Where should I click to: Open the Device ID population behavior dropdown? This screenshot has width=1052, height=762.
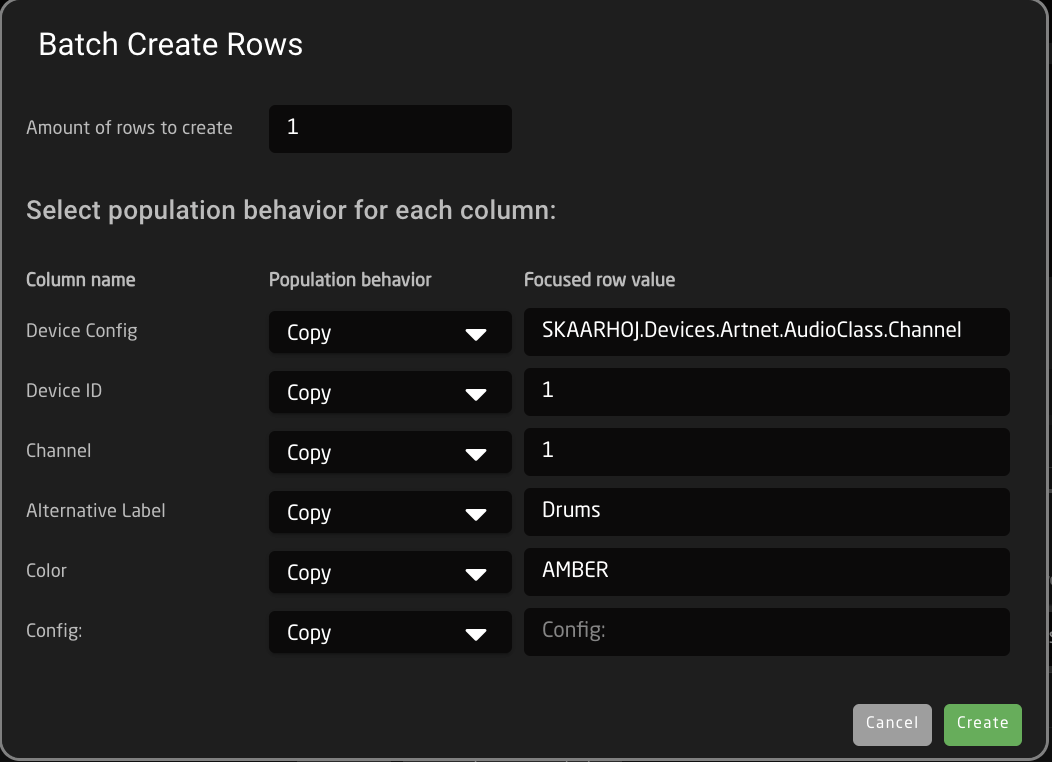point(390,392)
